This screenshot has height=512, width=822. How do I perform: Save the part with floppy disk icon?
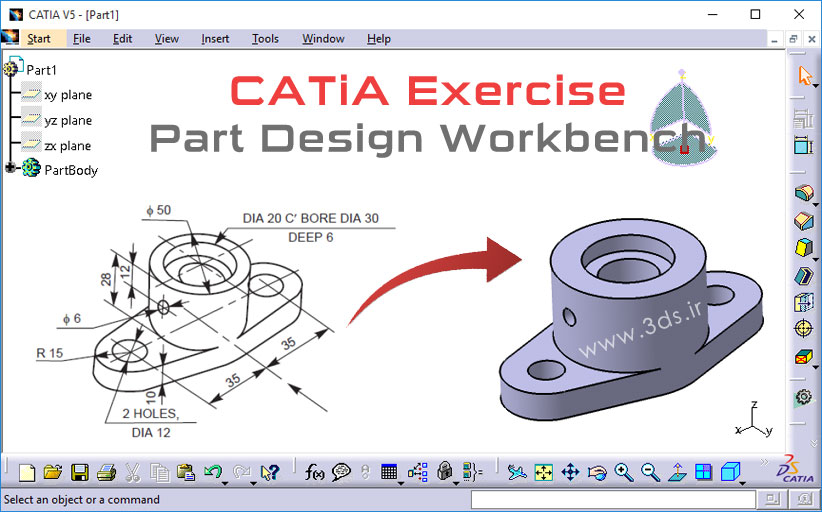coord(80,473)
